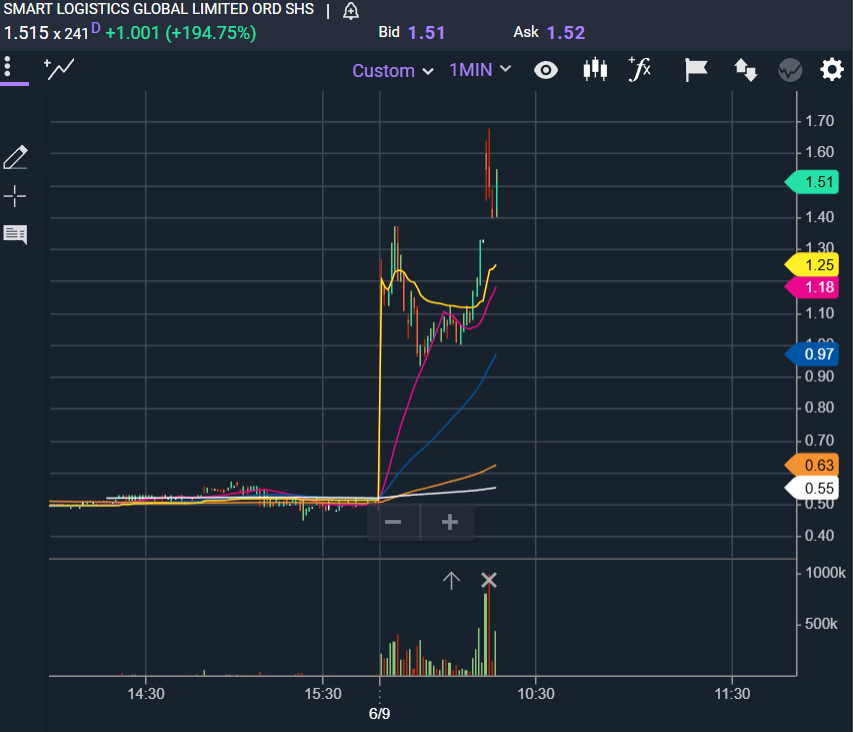Click the 6/9 date marker
This screenshot has height=732, width=853.
tap(379, 714)
